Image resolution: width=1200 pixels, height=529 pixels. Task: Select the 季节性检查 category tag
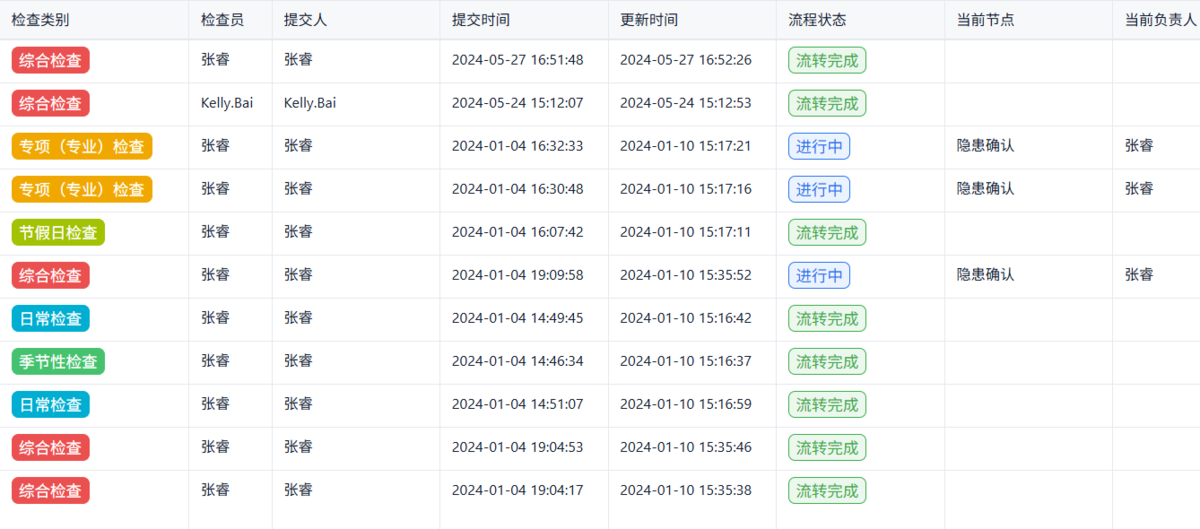58,362
